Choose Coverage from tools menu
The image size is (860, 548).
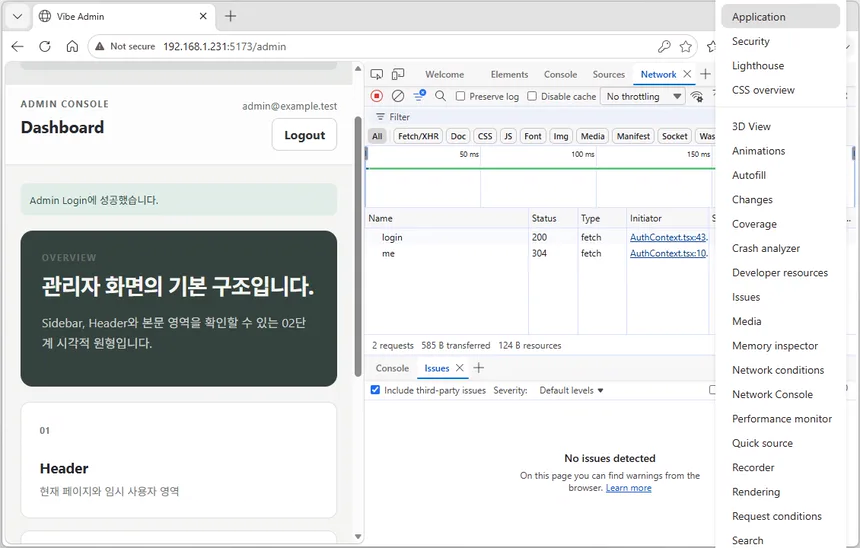point(780,224)
